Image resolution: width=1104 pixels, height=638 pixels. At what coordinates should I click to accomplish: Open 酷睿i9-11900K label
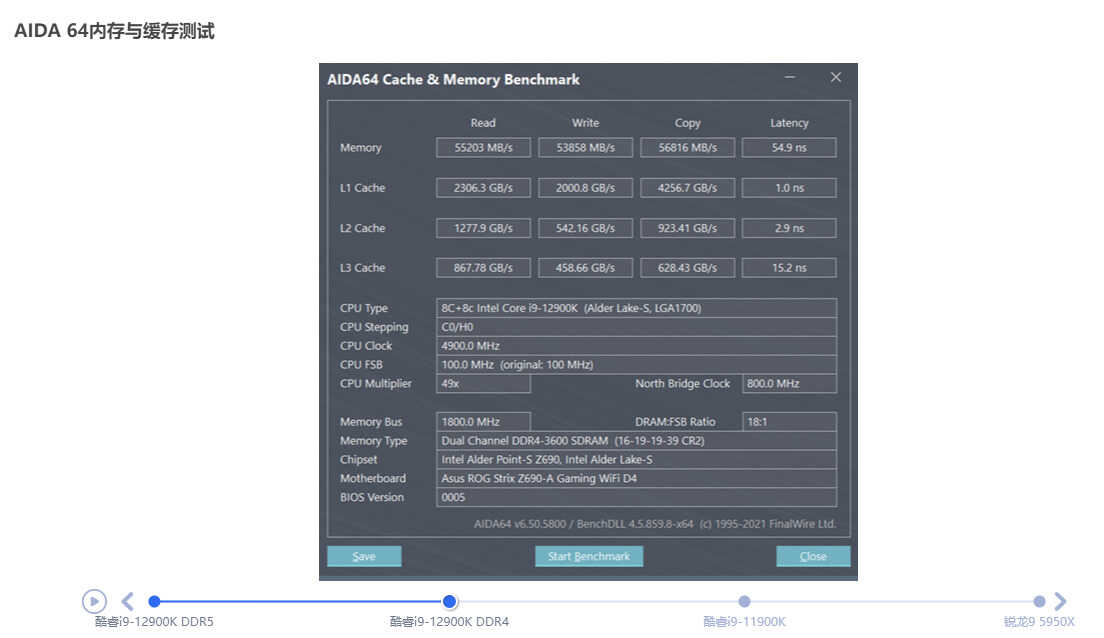click(744, 622)
